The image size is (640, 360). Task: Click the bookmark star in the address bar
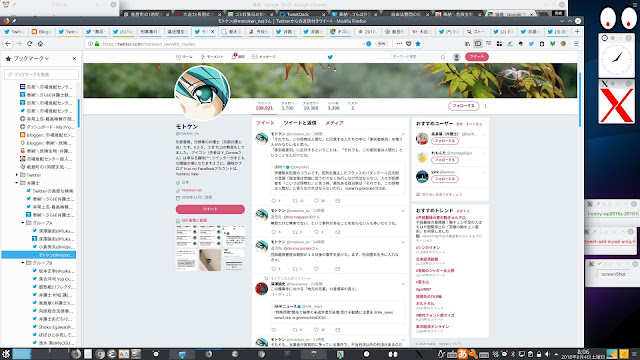(x=418, y=44)
